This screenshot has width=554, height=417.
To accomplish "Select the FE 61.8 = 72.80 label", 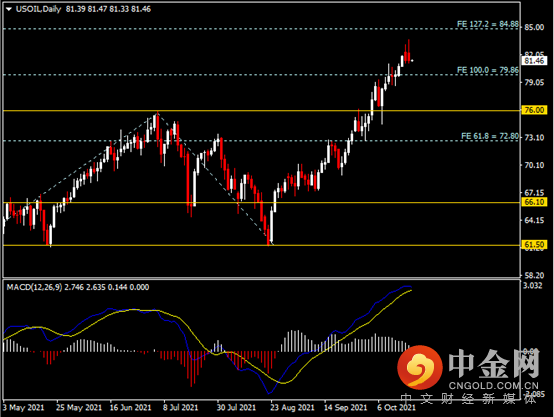I will 490,136.
